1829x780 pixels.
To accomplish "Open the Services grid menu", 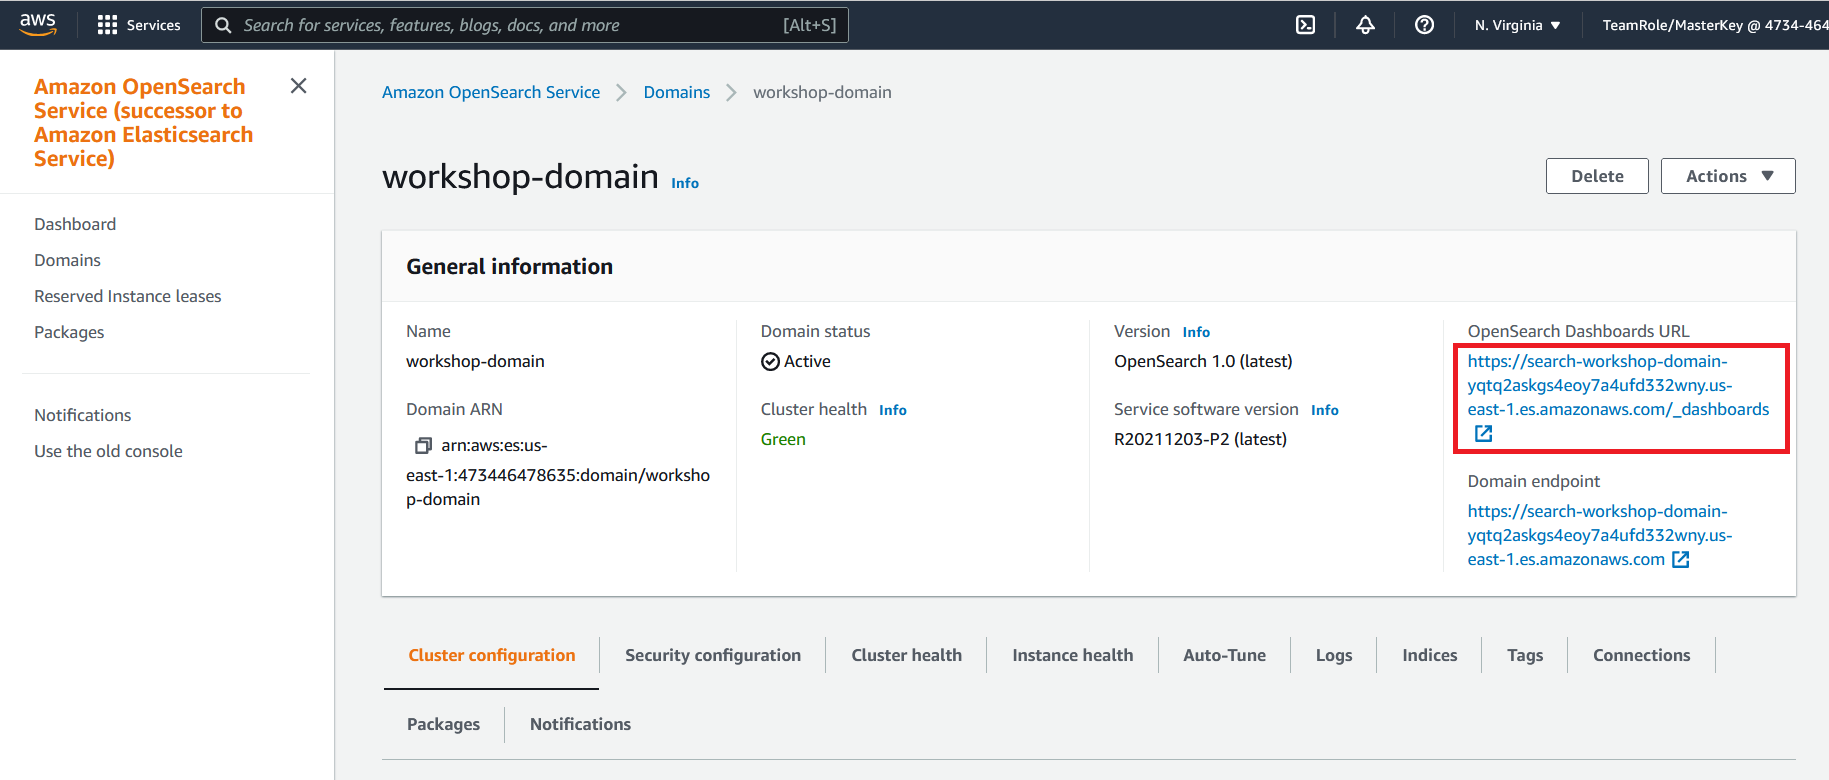I will tap(139, 25).
